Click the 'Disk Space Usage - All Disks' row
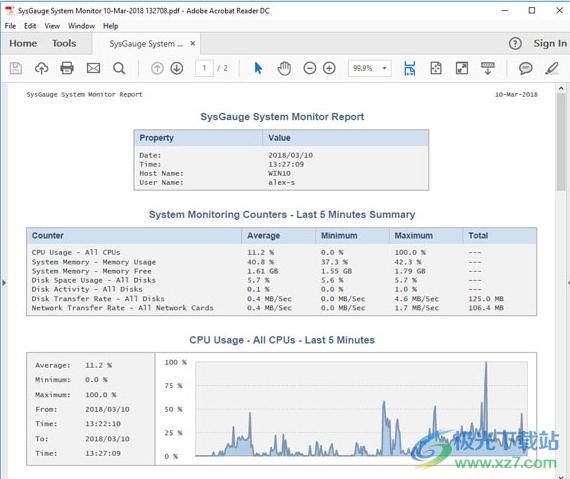 click(281, 280)
